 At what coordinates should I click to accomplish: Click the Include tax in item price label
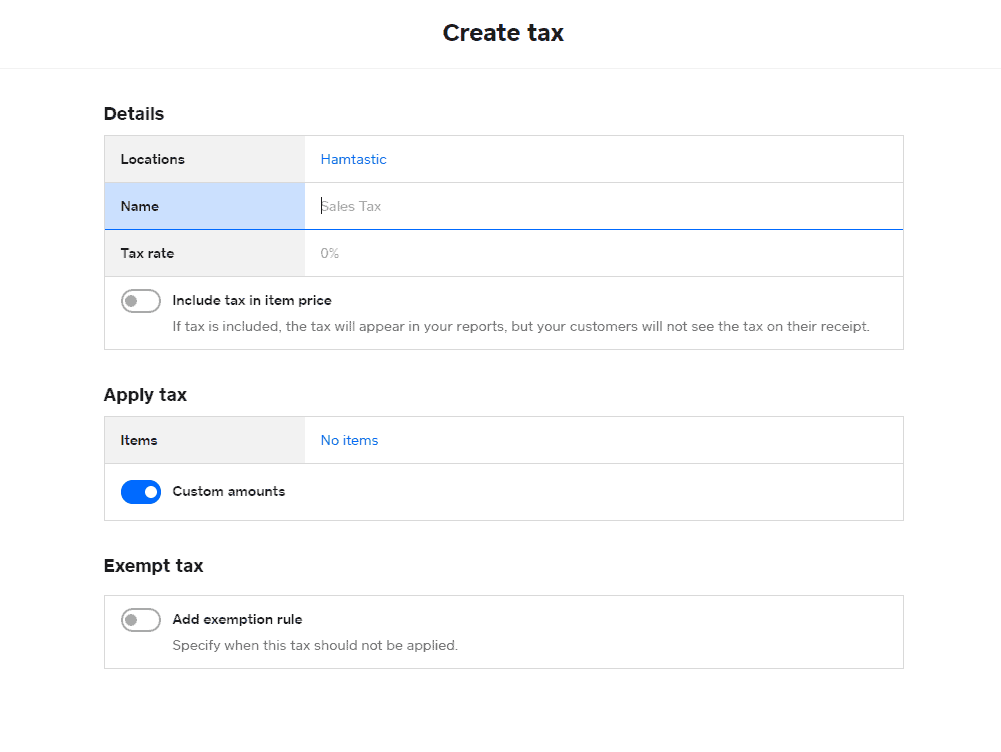pyautogui.click(x=252, y=300)
